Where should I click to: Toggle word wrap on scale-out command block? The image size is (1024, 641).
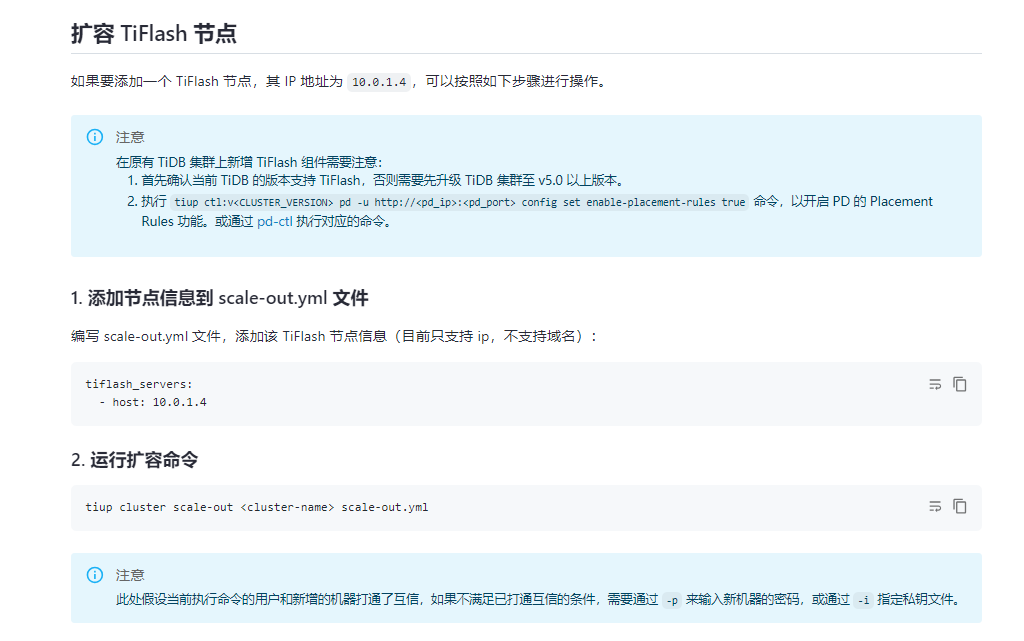935,507
